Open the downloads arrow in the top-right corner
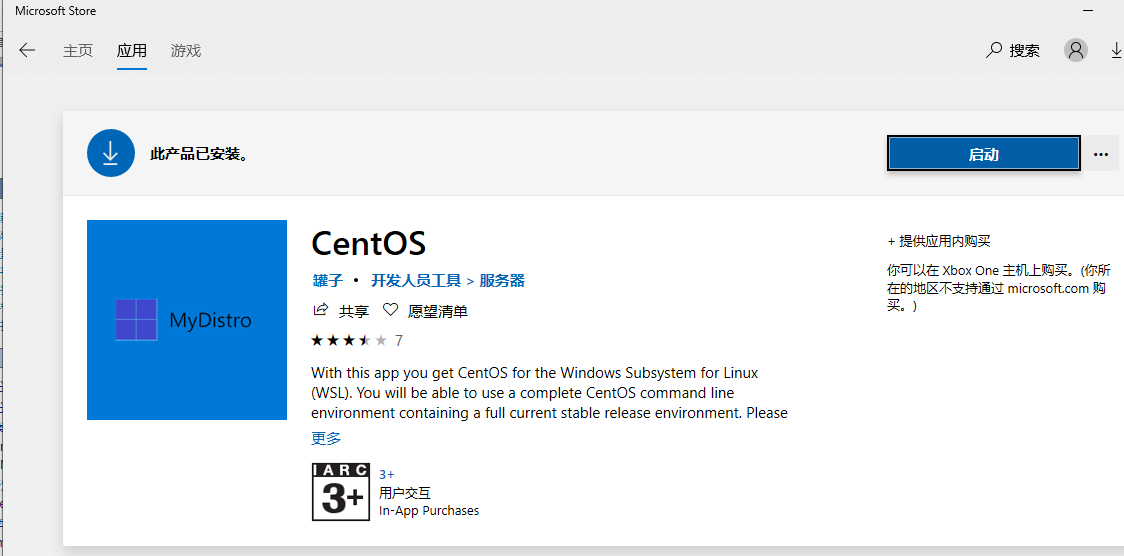This screenshot has height=556, width=1124. click(1117, 50)
